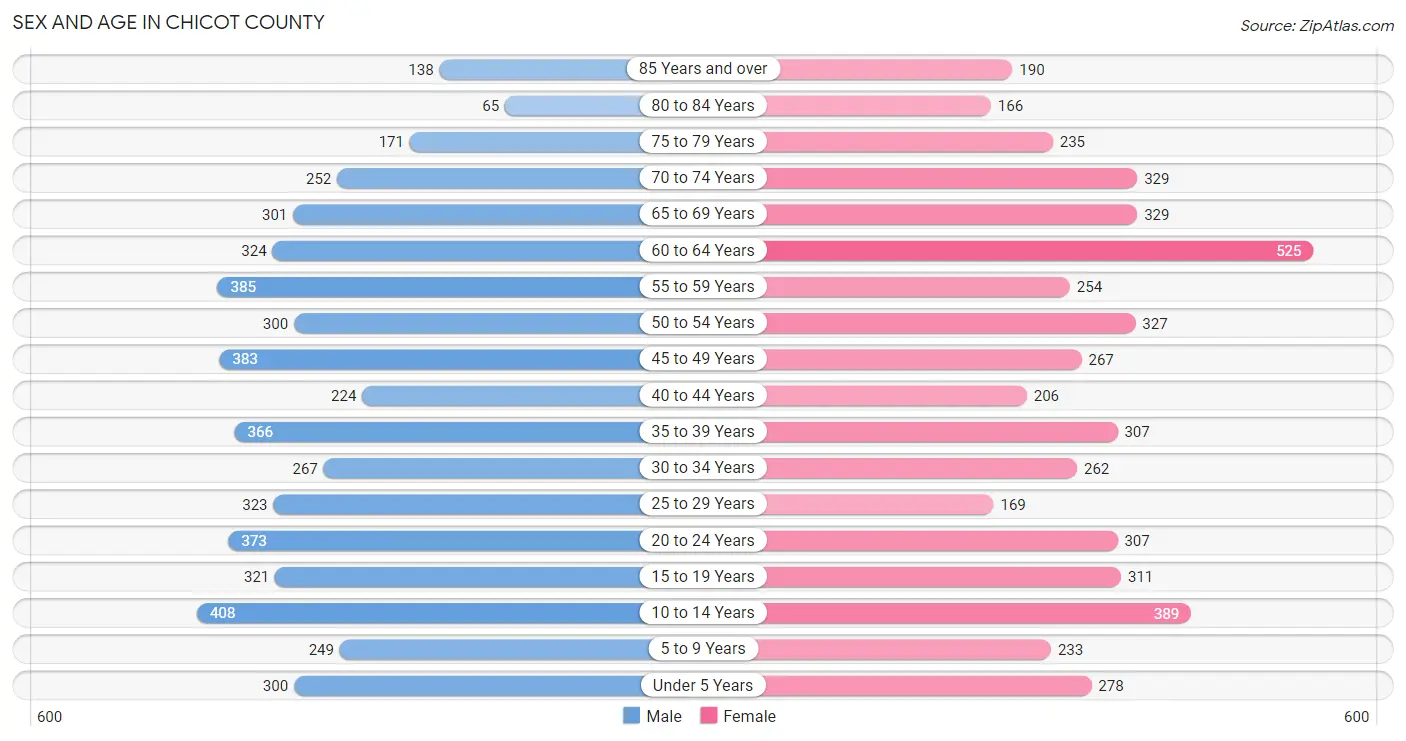
Task: Click the 25 to 29 Years female bar
Action: [875, 504]
